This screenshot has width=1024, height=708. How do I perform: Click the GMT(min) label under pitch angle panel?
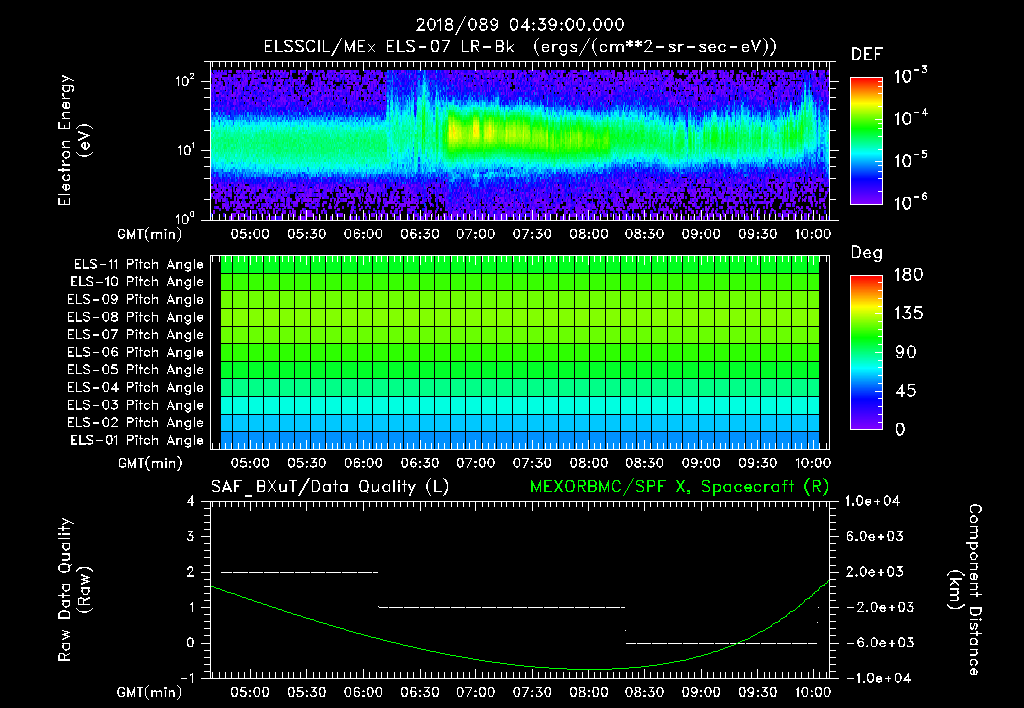(150, 463)
